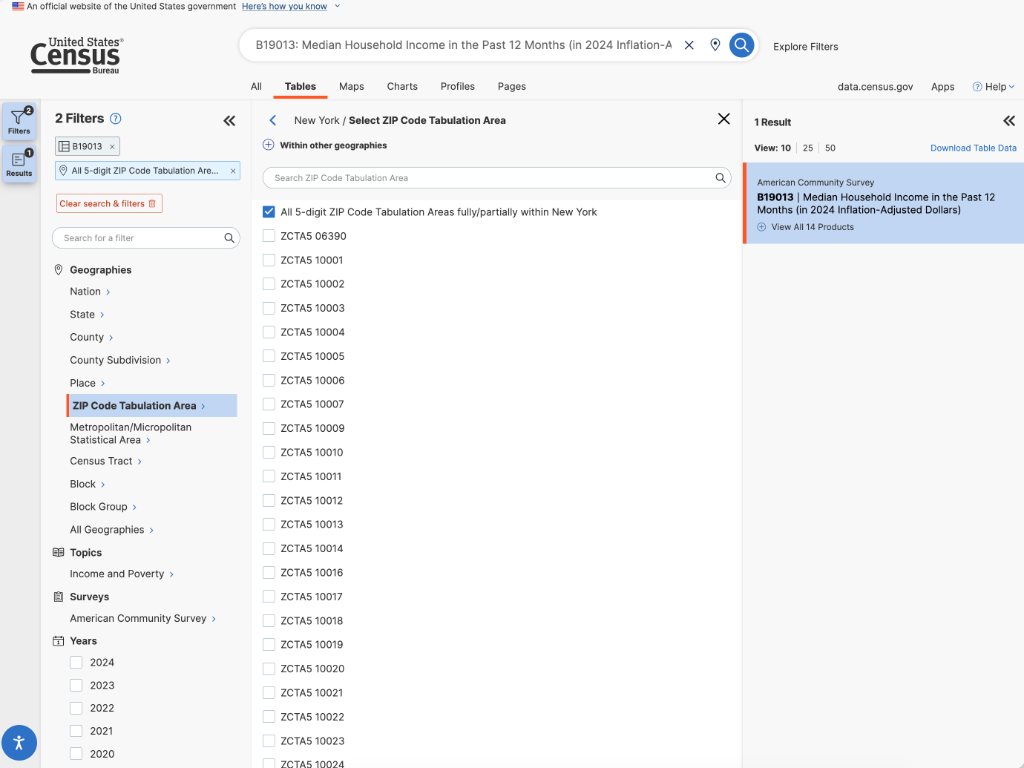Go back to New York geography level

(x=273, y=120)
